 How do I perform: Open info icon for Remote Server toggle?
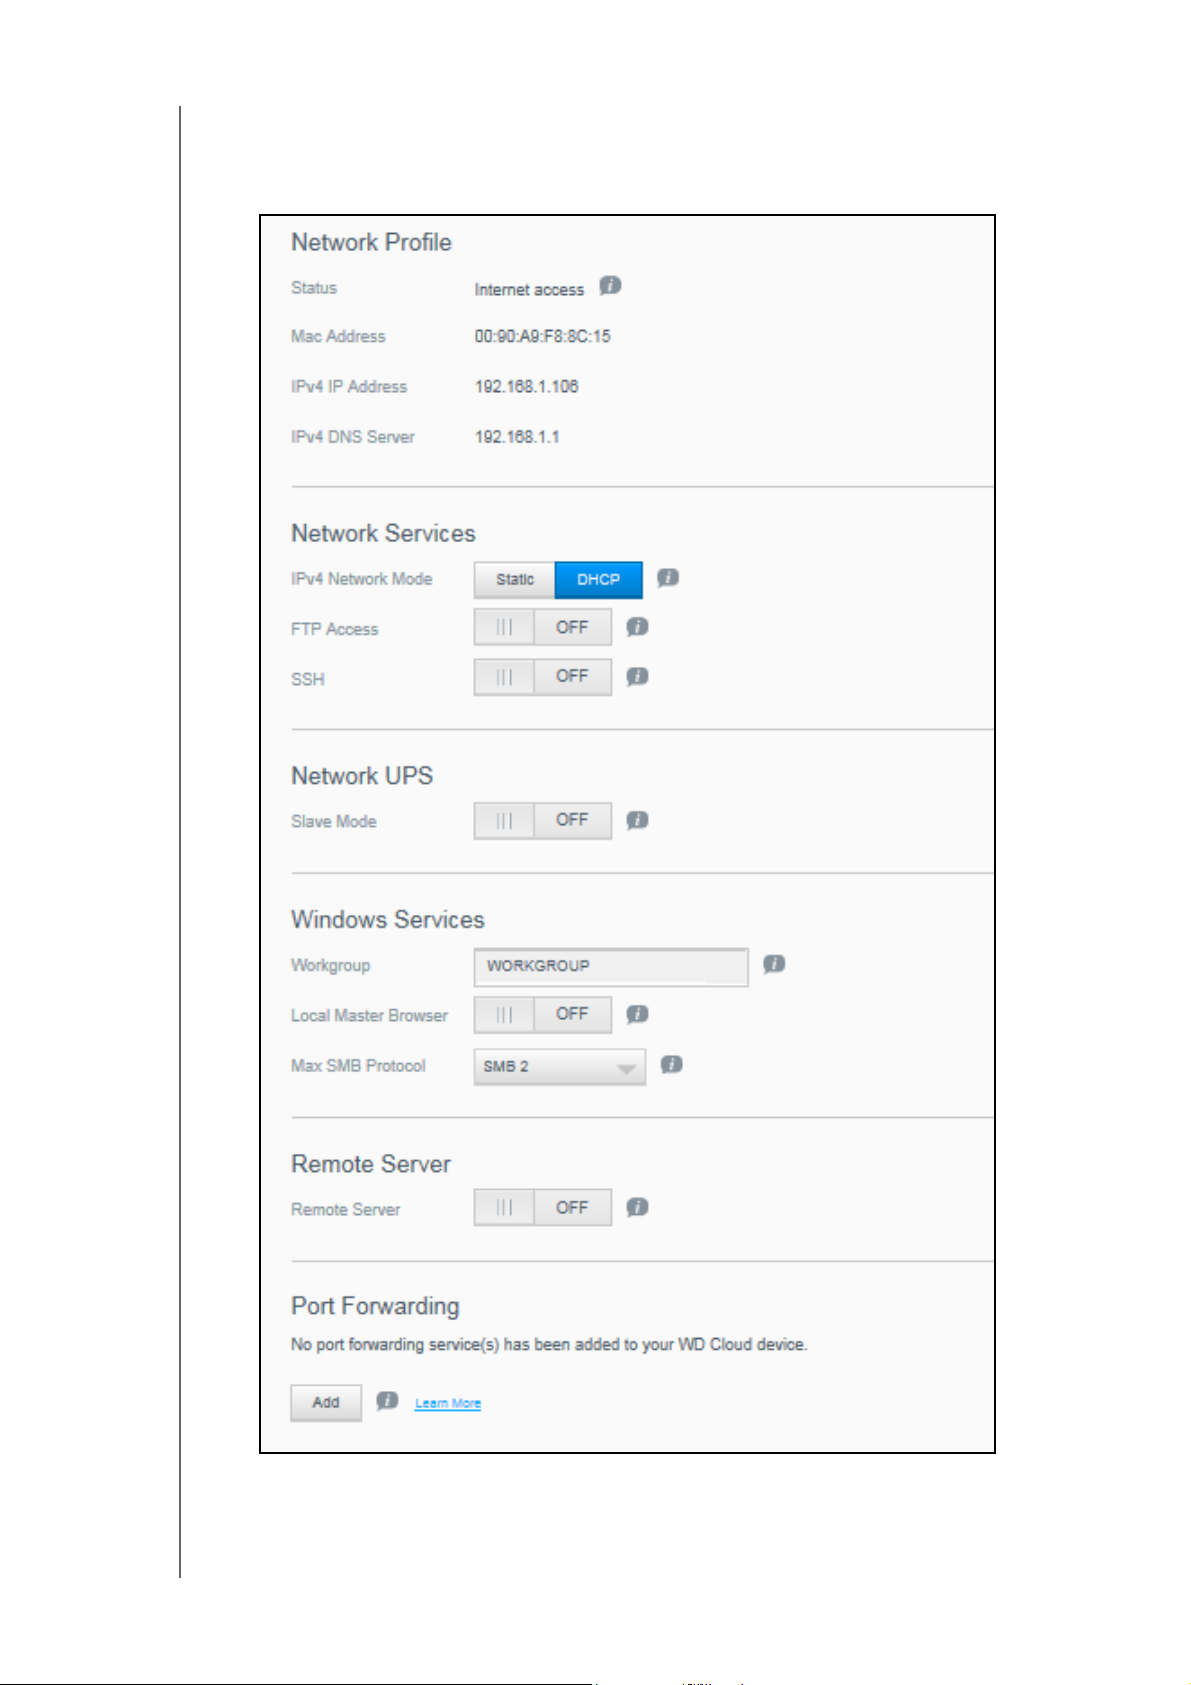pyautogui.click(x=637, y=1207)
